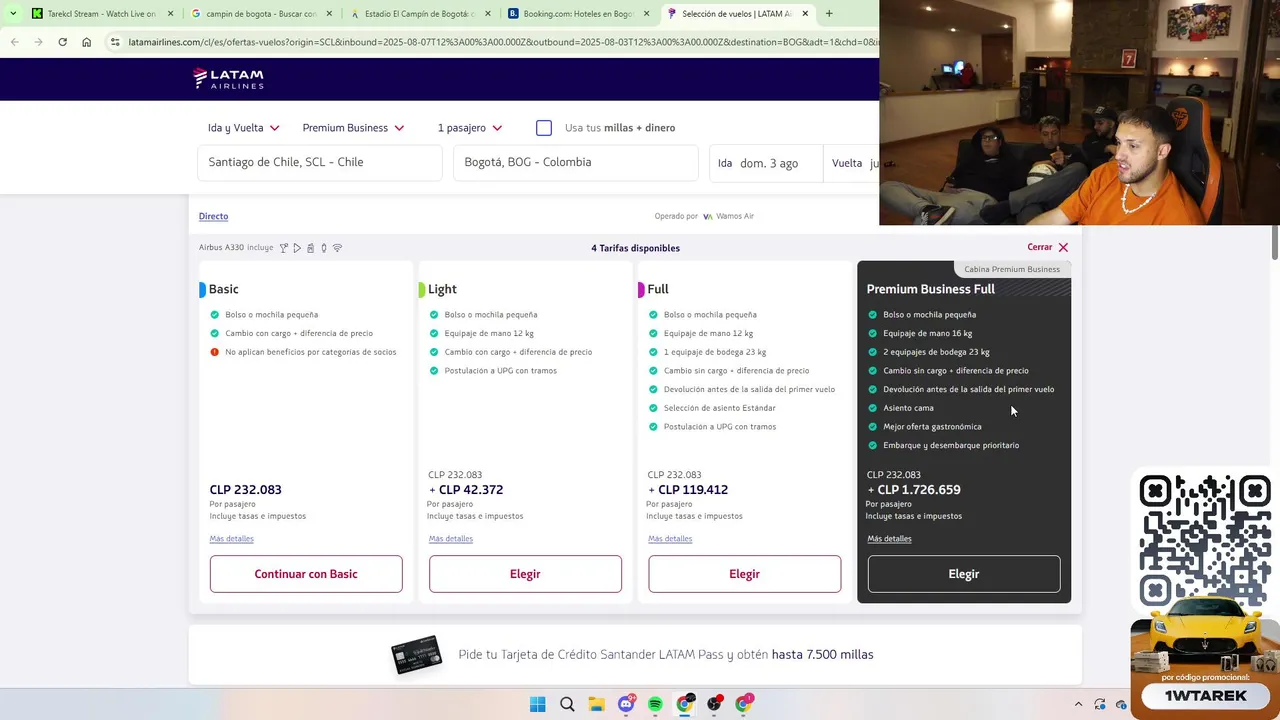Click the origin field Santiago de Chile

coord(320,162)
